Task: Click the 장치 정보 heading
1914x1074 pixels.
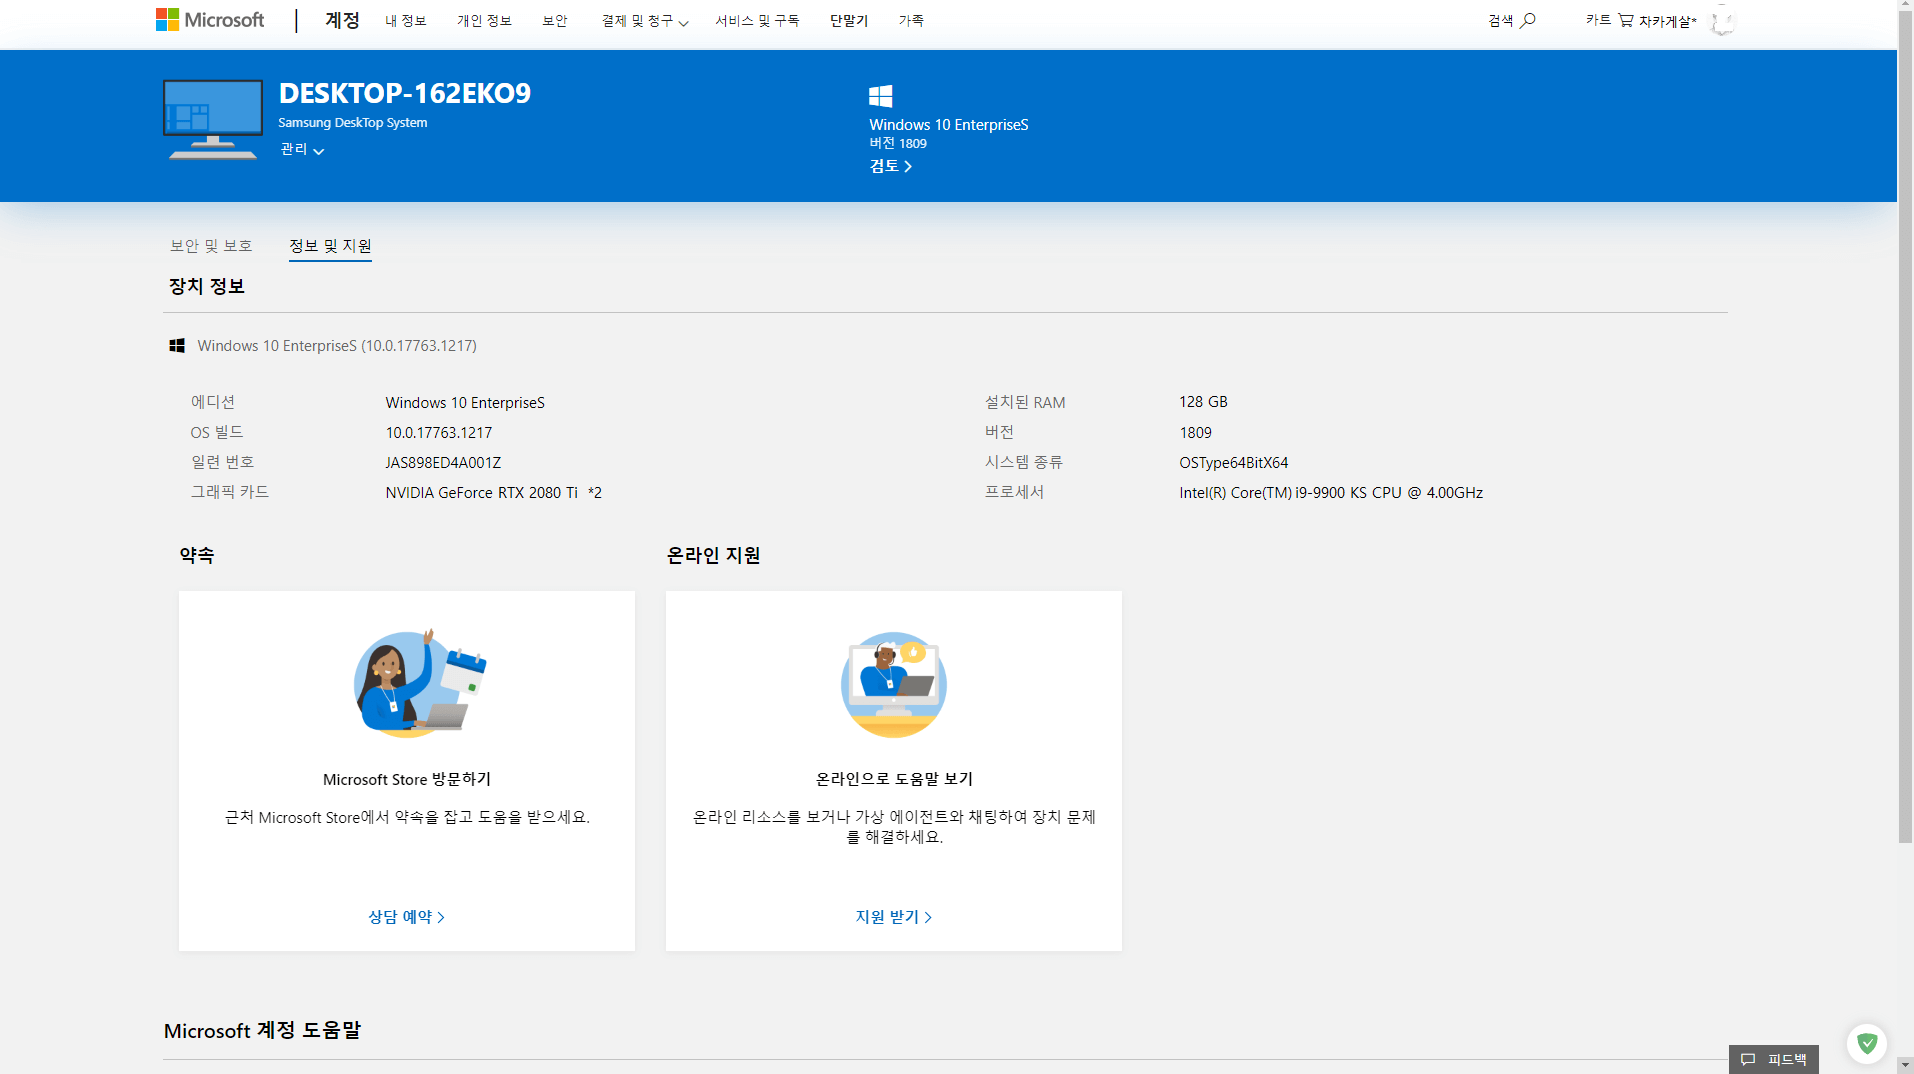Action: point(206,287)
